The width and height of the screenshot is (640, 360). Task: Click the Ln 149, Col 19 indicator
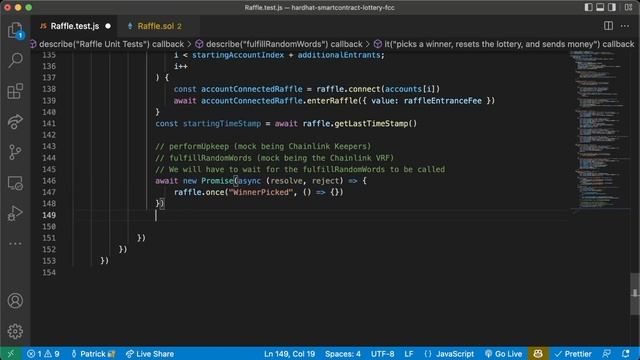tap(289, 354)
